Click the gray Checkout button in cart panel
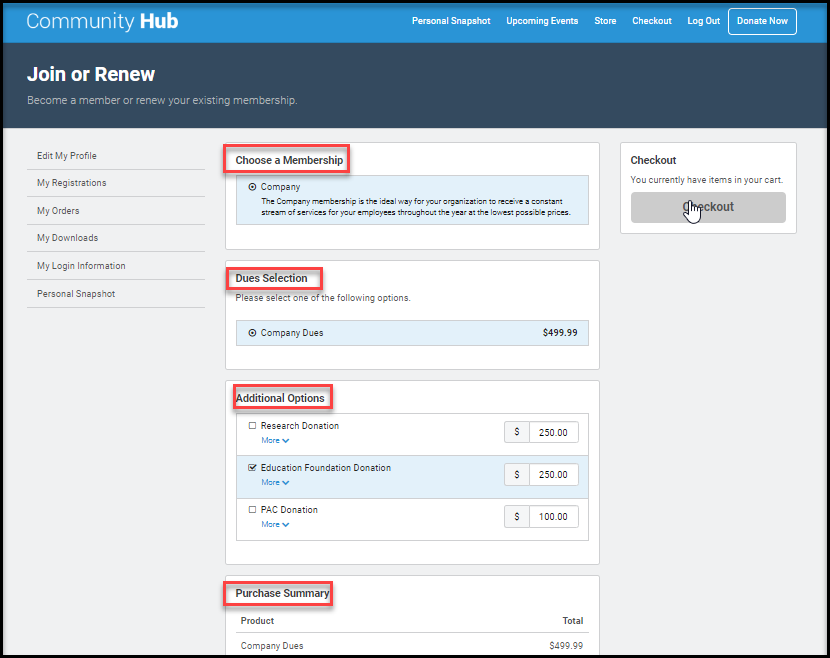This screenshot has height=658, width=830. [x=708, y=207]
